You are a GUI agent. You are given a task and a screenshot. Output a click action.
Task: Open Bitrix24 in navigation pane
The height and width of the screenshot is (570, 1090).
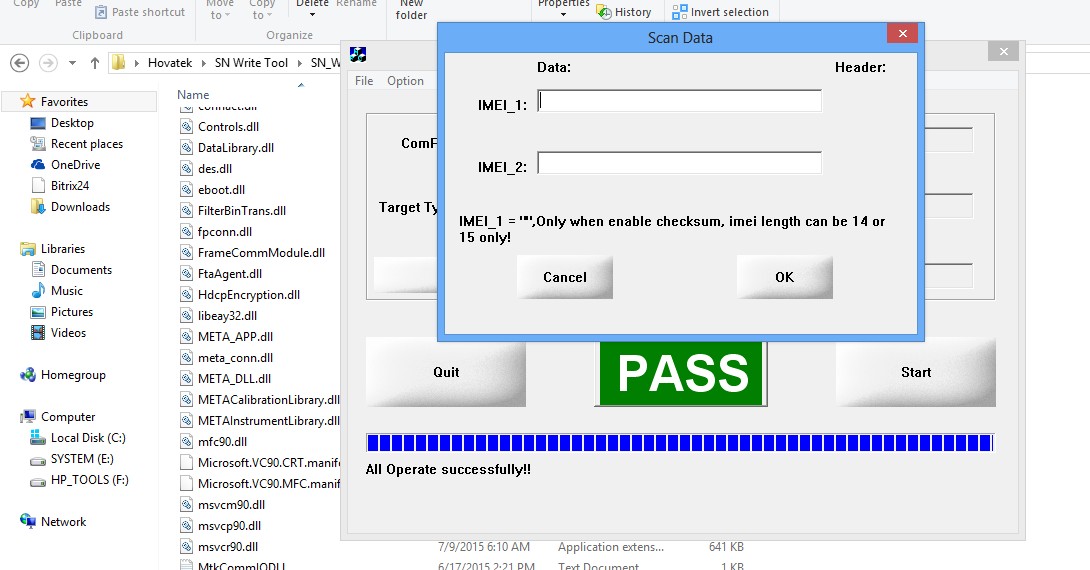(70, 185)
